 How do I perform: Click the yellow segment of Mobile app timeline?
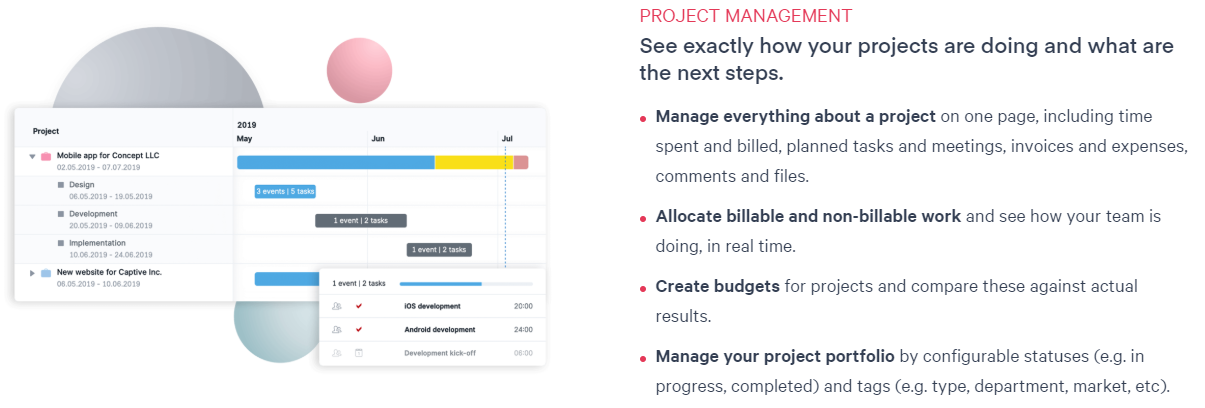(474, 162)
